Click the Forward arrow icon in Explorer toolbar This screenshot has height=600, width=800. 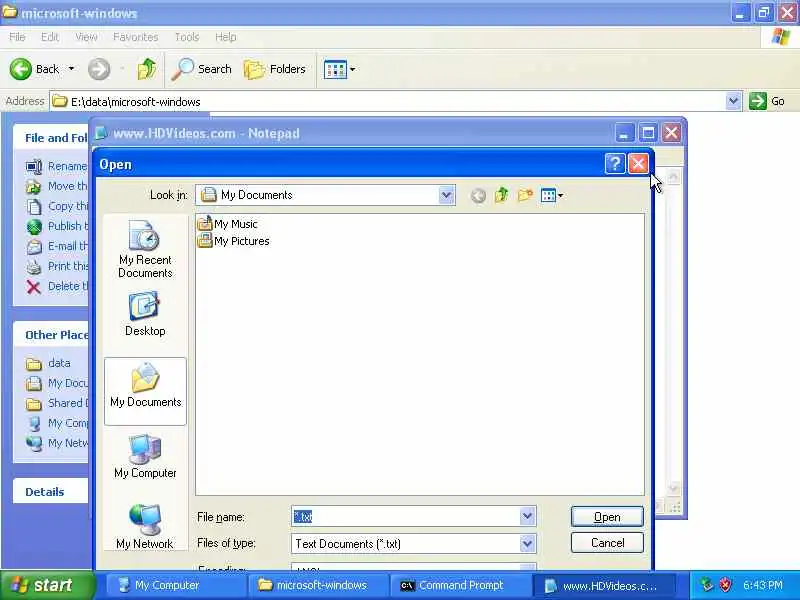pyautogui.click(x=99, y=69)
